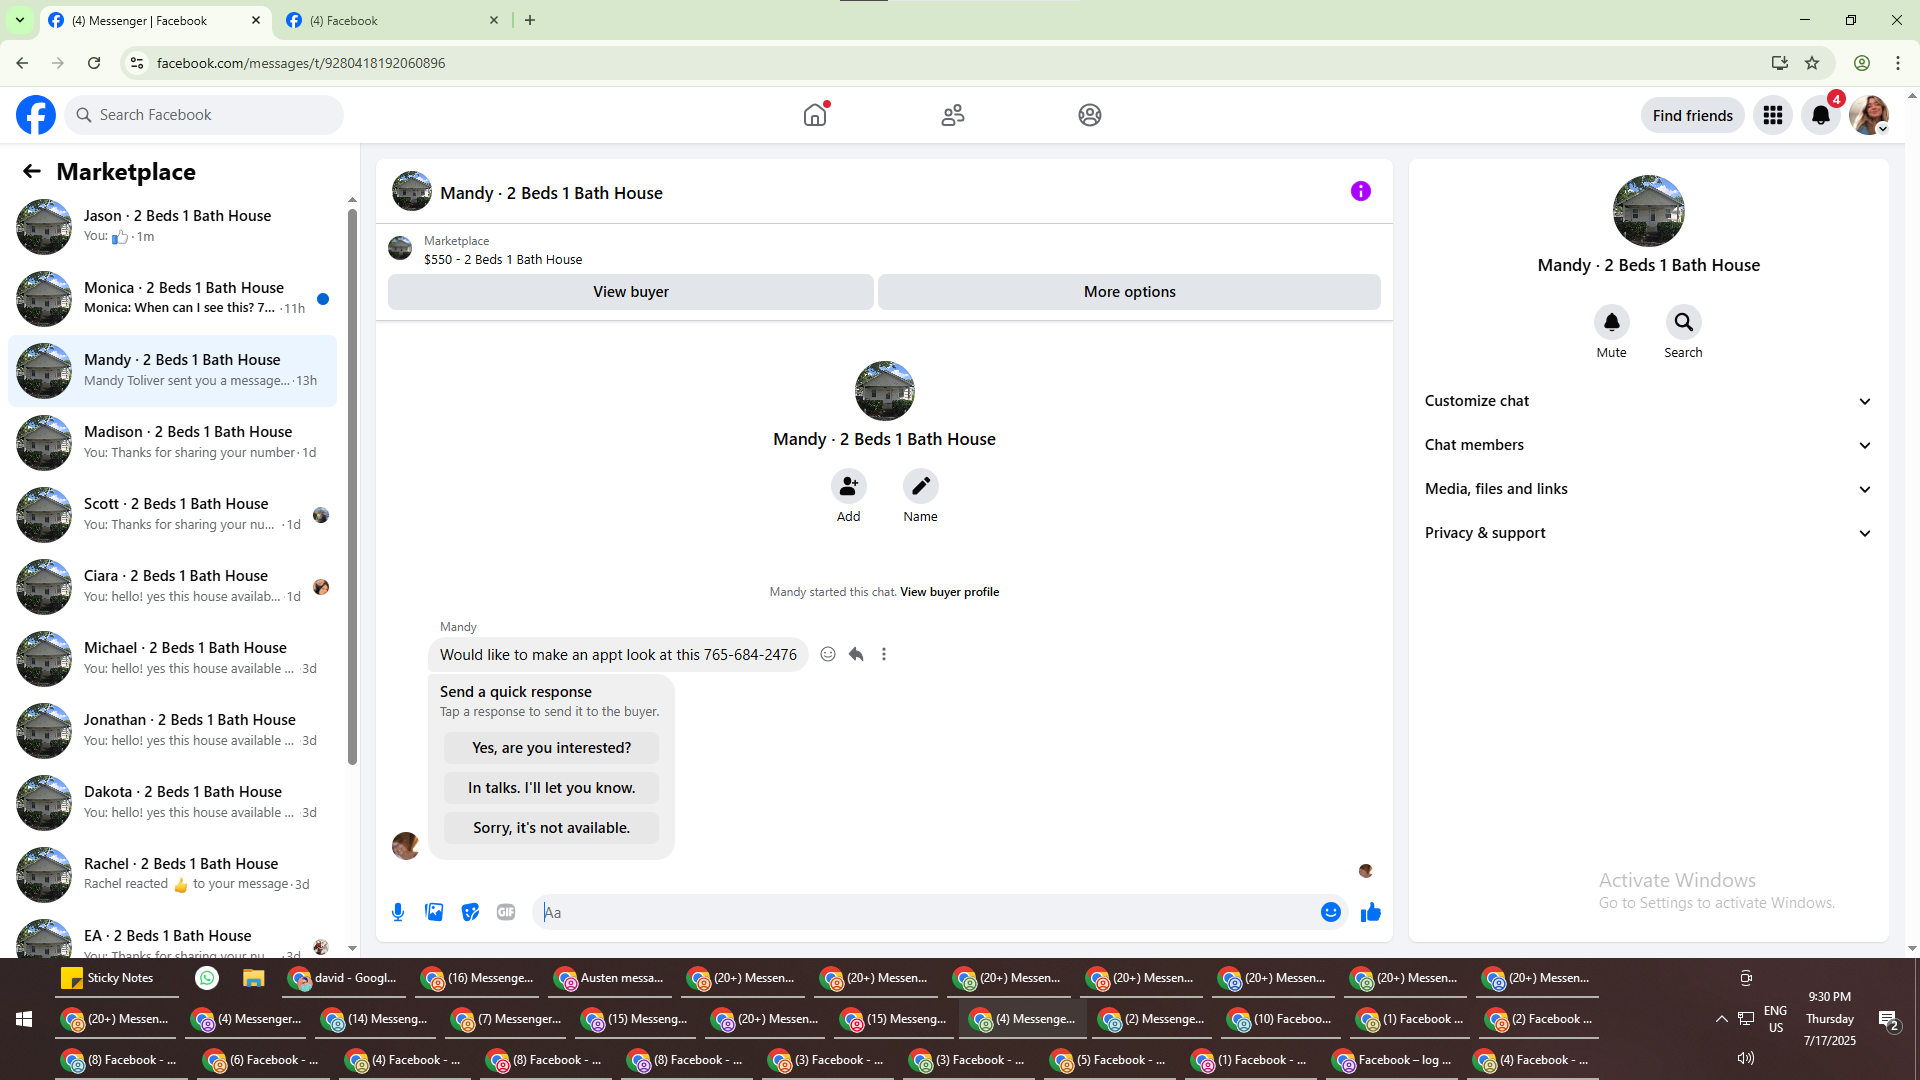Open Rachel's 2 Beds 1 Bath House chat
Viewport: 1920px width, 1080px height.
coord(172,874)
